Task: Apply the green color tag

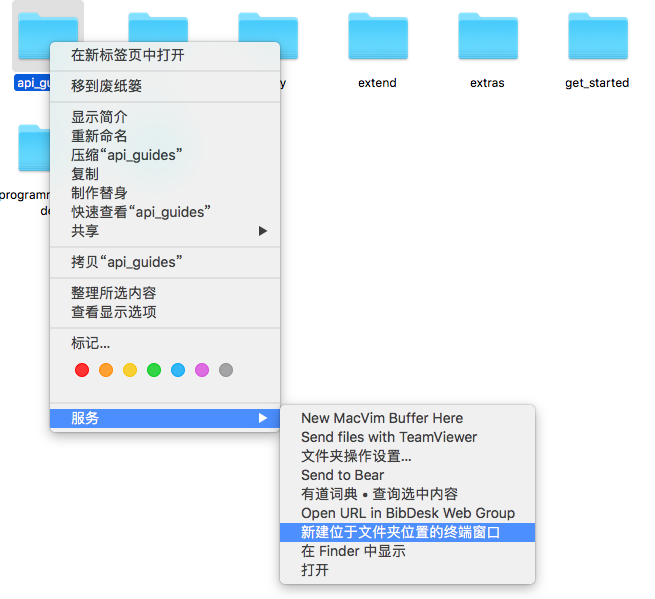Action: click(154, 370)
